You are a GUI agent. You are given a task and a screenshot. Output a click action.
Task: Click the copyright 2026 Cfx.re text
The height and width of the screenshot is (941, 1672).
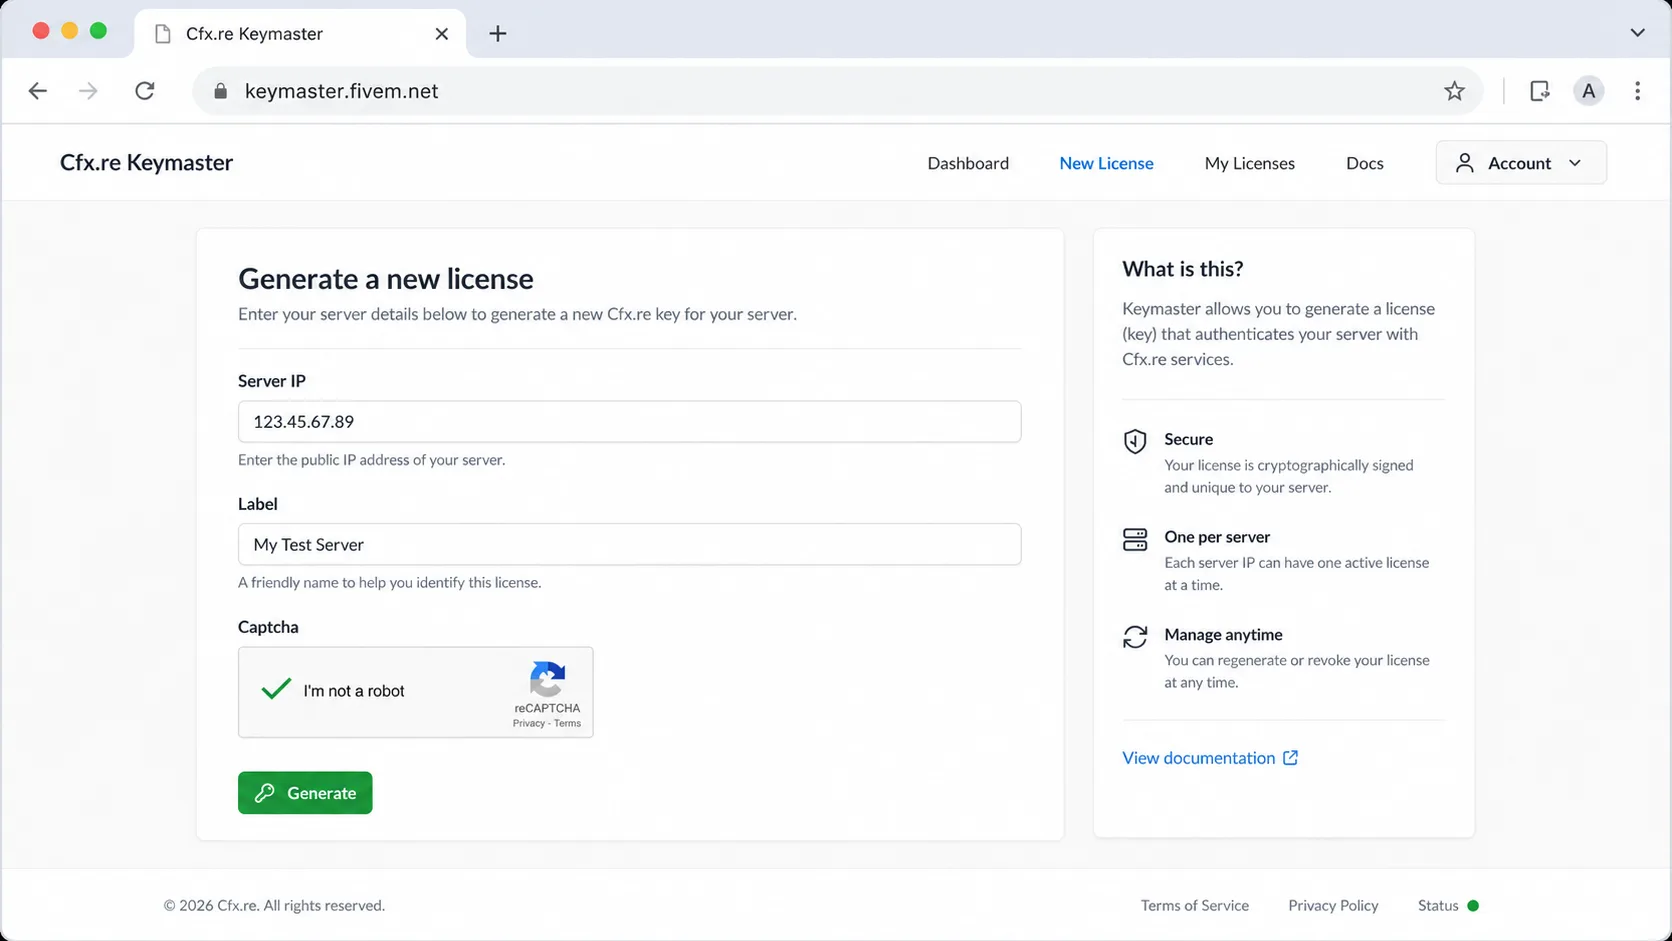coord(274,906)
